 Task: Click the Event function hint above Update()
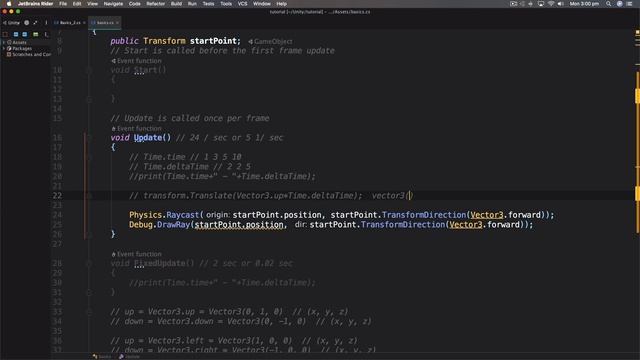pos(136,129)
